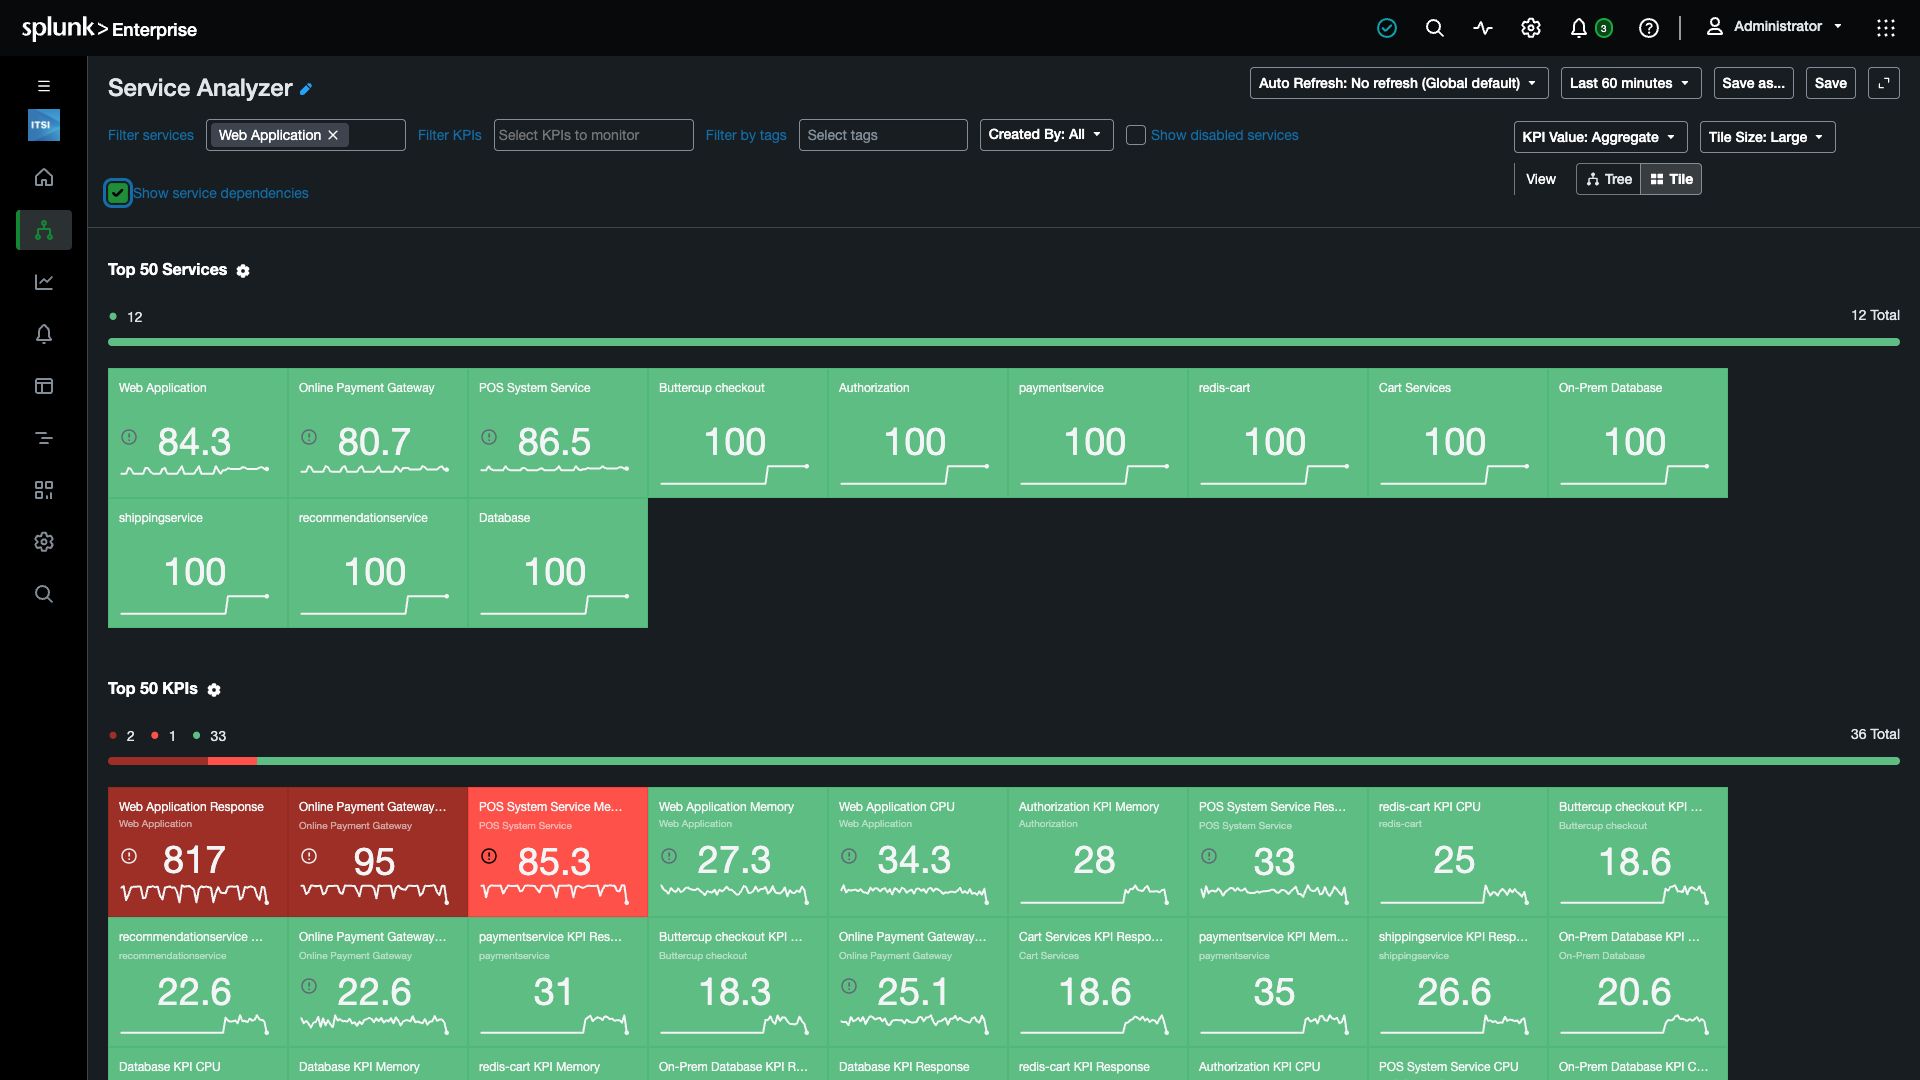Open the search sidebar icon

point(44,594)
